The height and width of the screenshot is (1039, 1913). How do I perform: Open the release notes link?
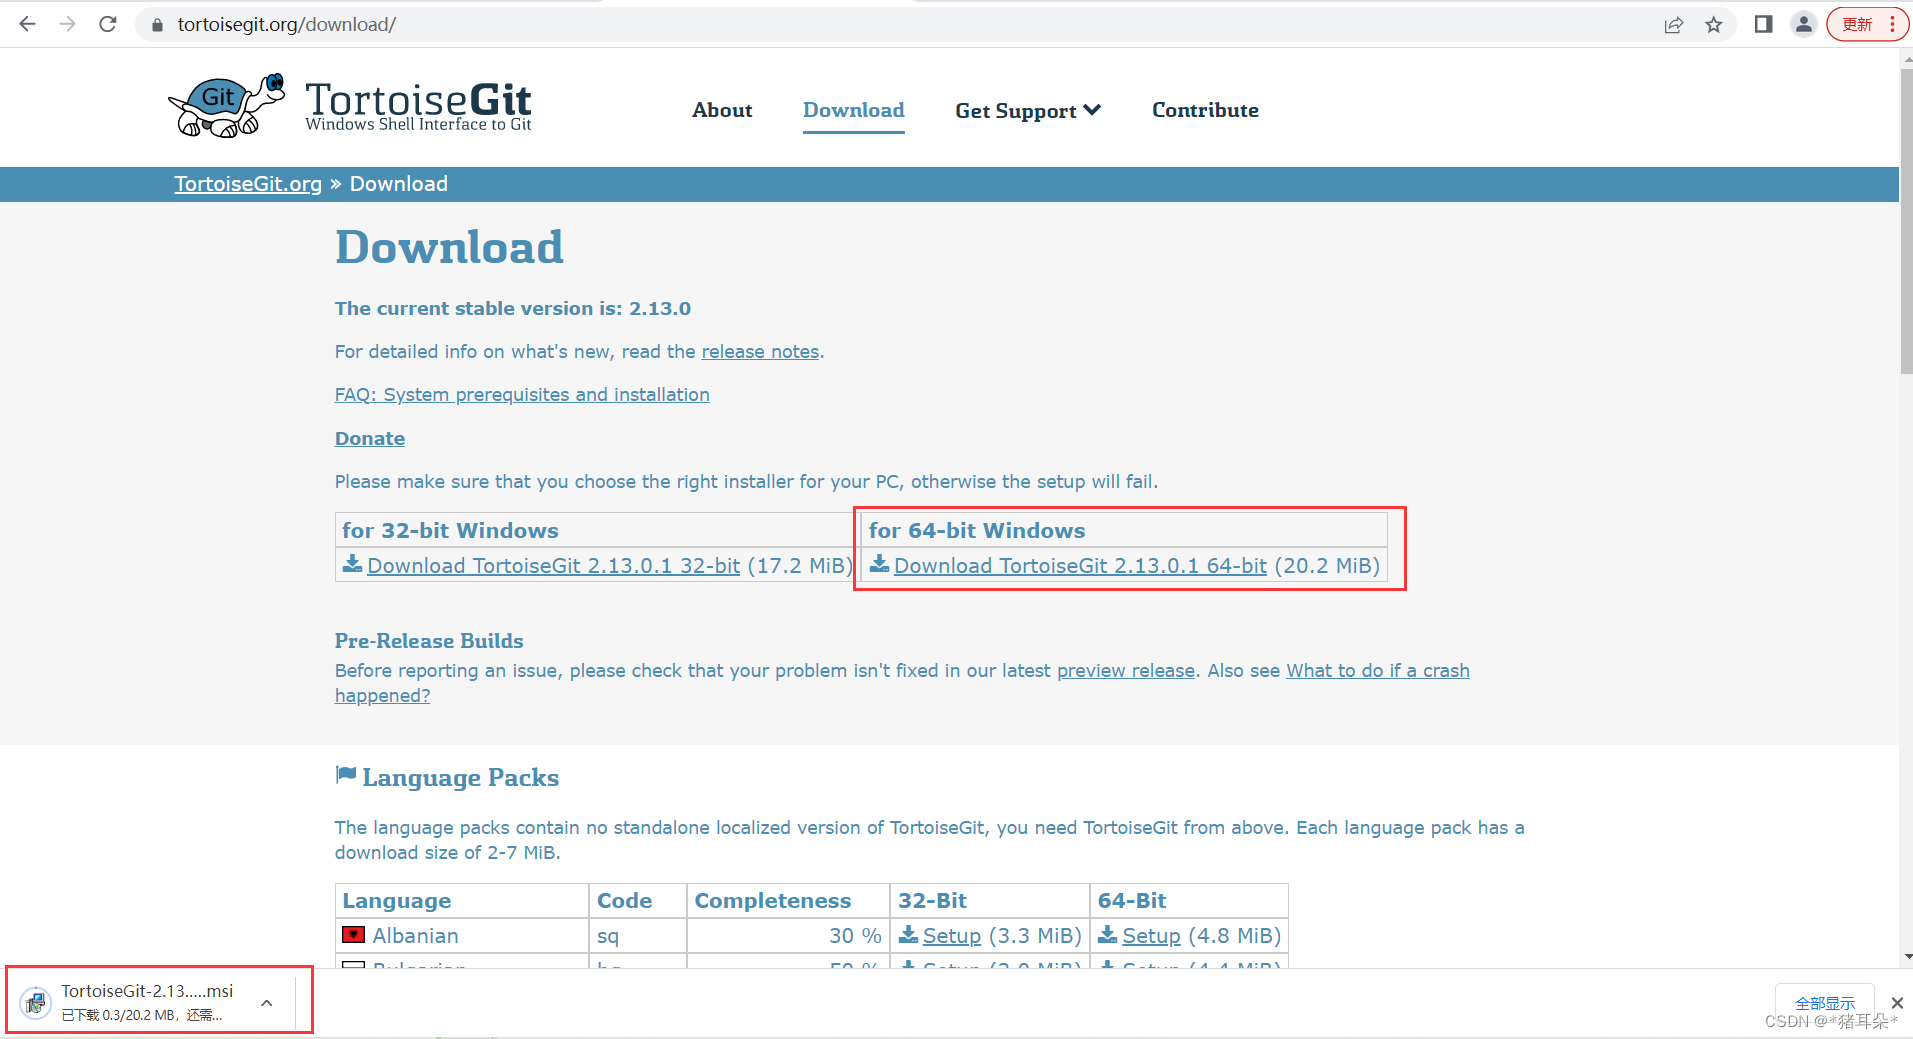click(760, 352)
